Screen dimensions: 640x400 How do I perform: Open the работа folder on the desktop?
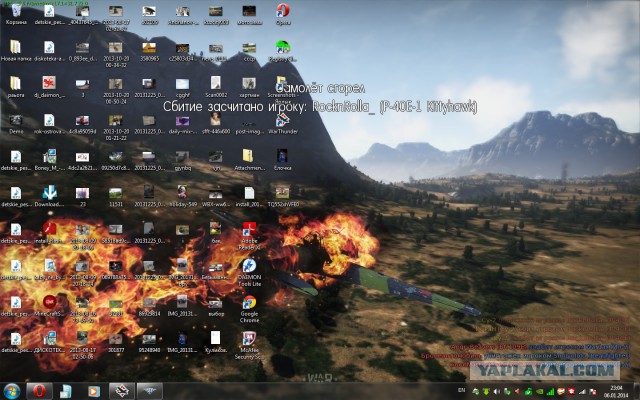tap(16, 87)
